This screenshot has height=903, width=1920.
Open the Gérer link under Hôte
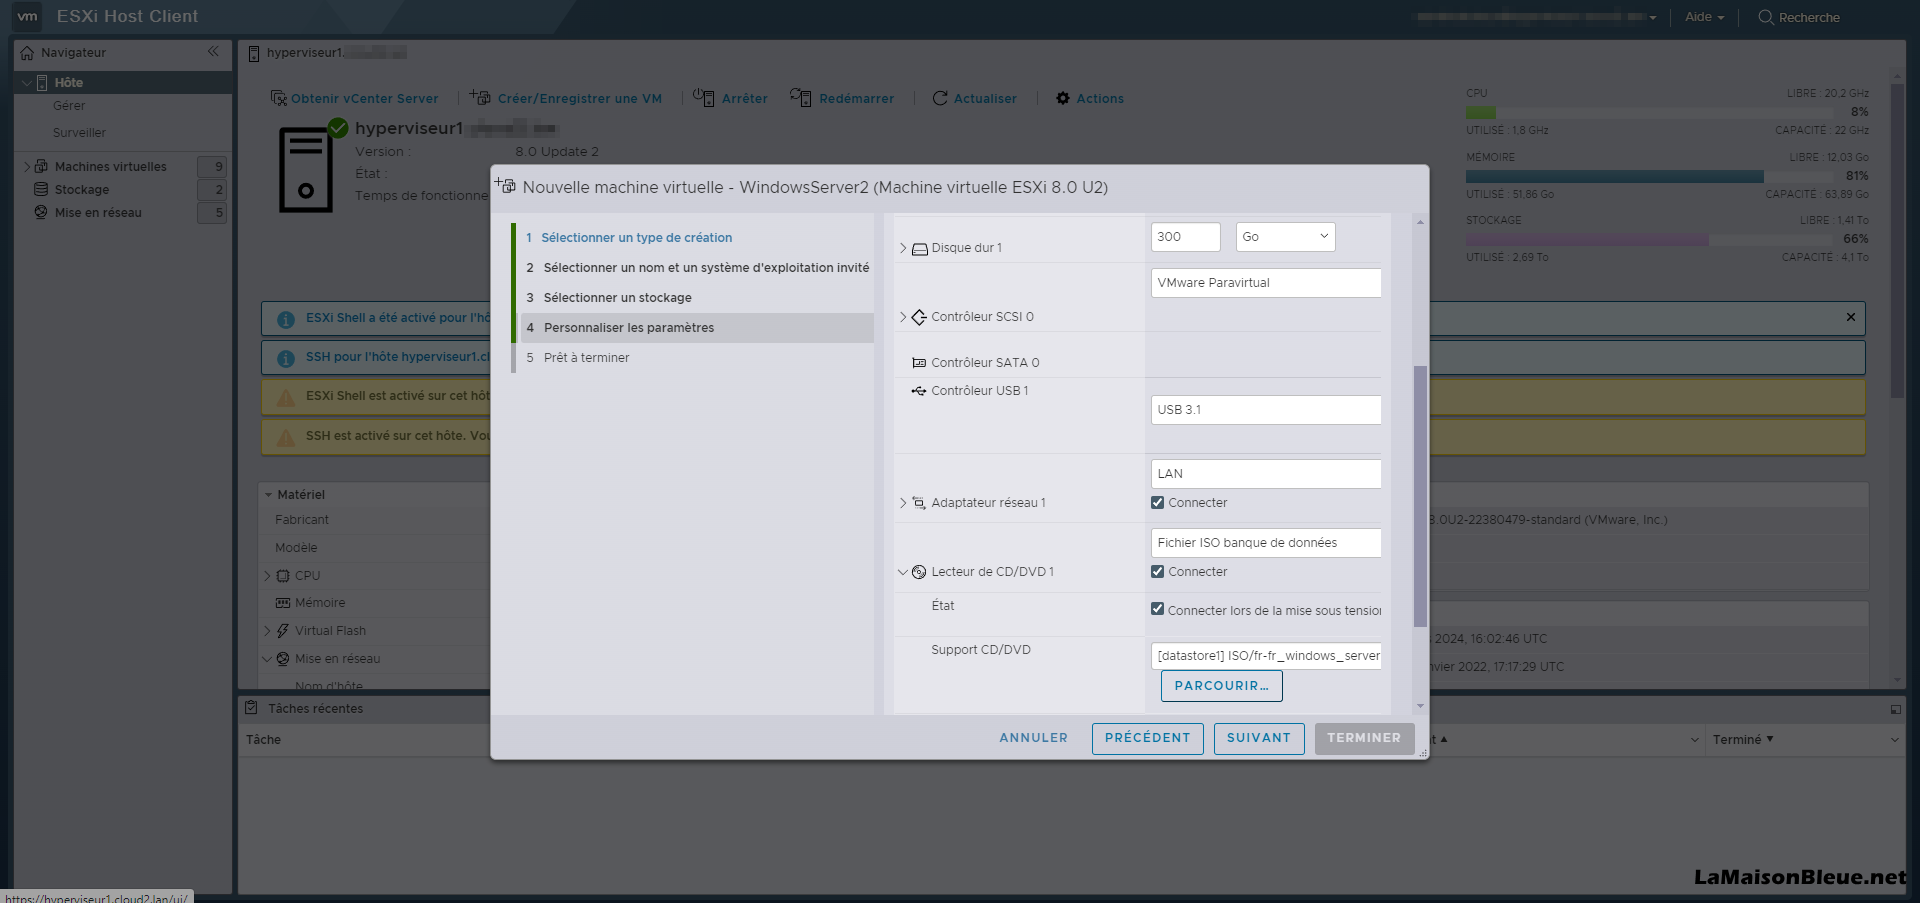click(x=69, y=106)
